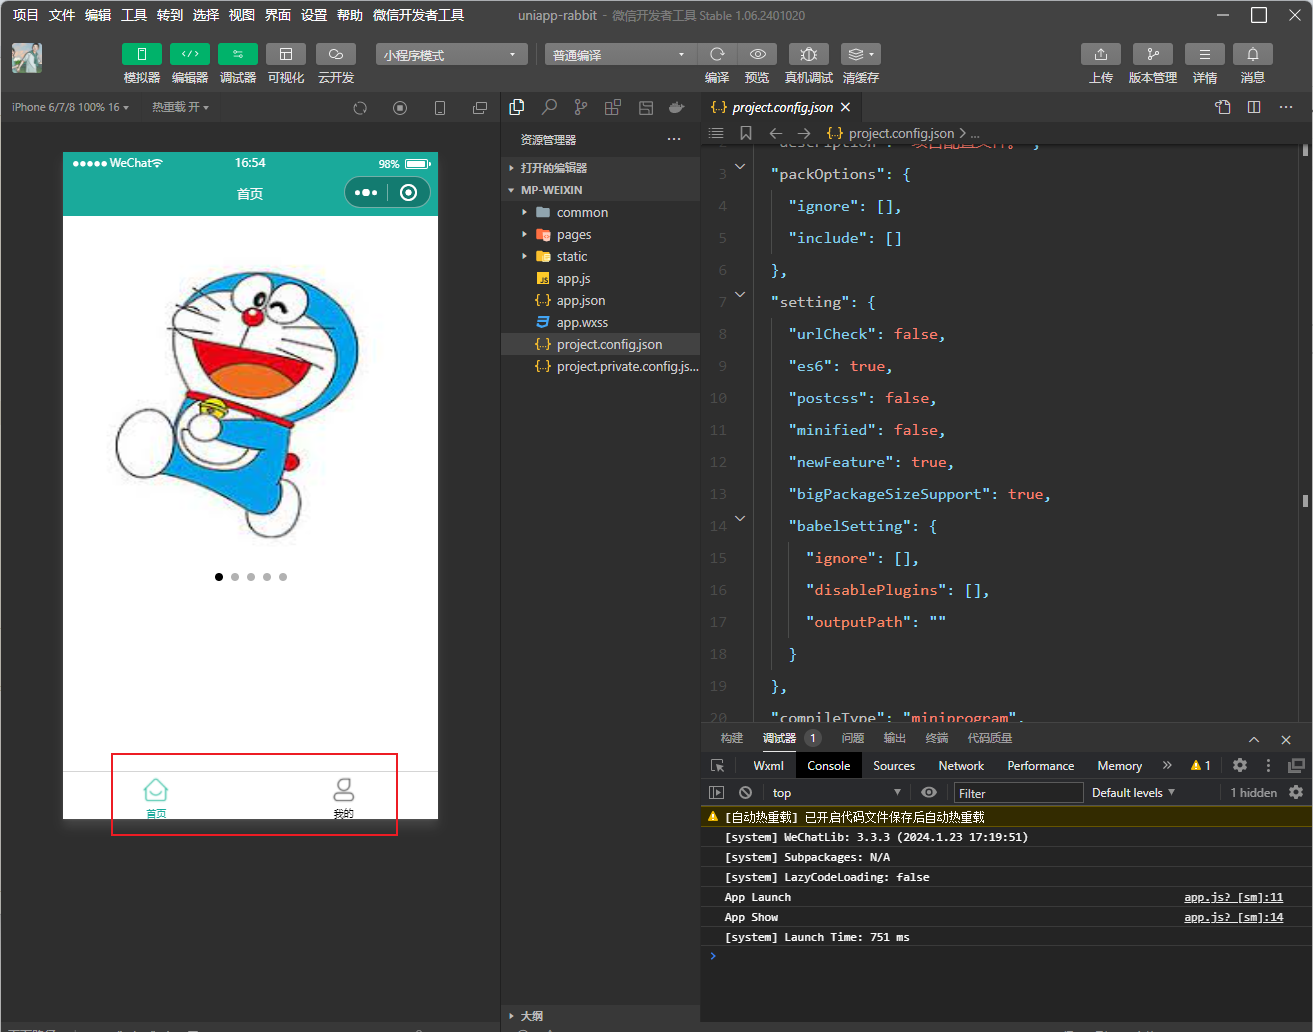This screenshot has width=1313, height=1032.
Task: Toggle the 模拟器 simulator panel button
Action: pos(142,54)
